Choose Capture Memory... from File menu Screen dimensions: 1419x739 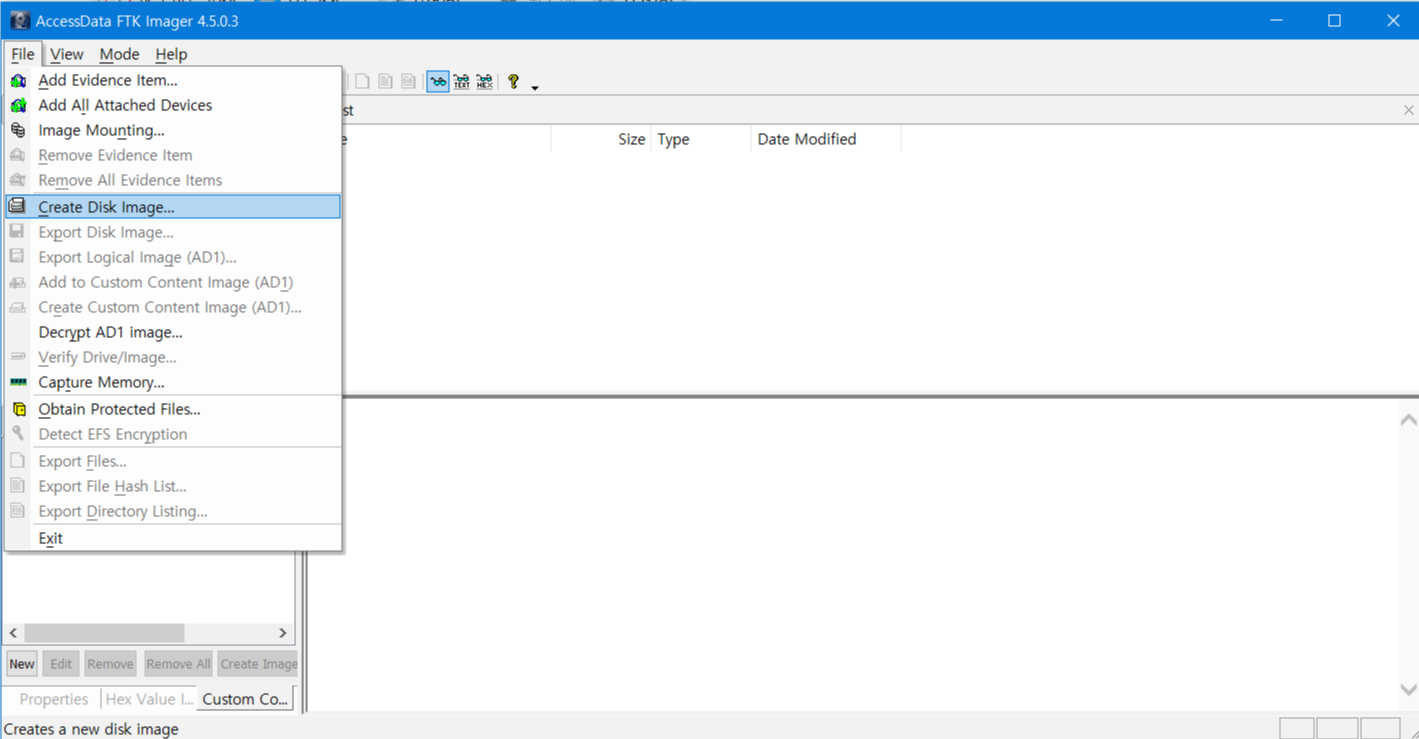tap(173, 382)
